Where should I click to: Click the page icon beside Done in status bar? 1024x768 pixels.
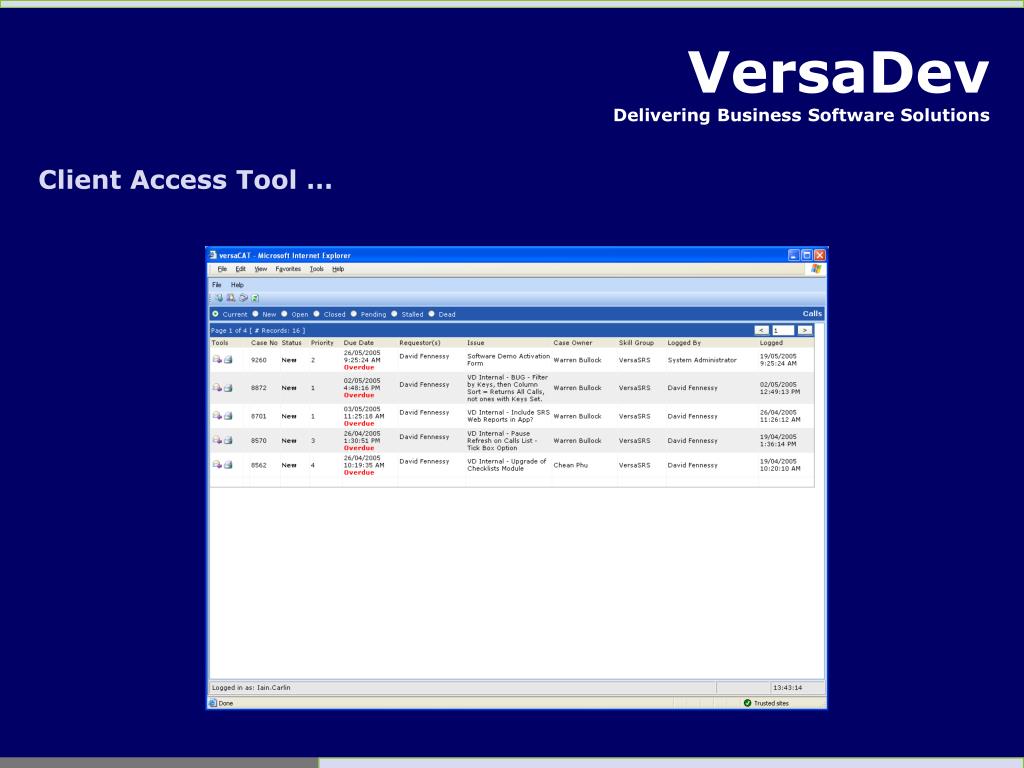(212, 703)
